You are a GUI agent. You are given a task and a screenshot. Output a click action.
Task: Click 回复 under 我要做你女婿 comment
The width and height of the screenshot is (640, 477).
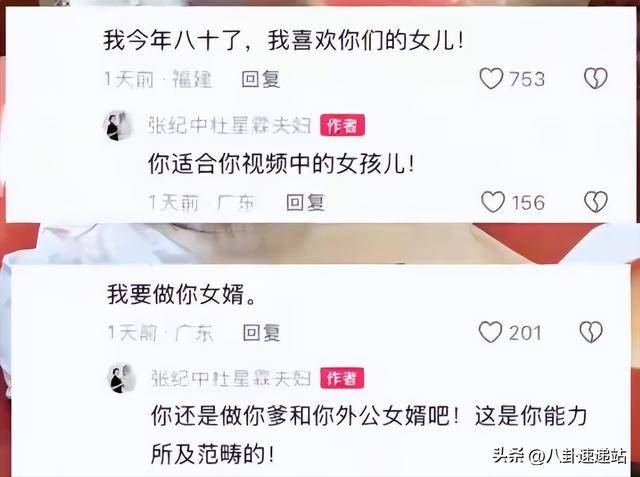click(x=261, y=333)
